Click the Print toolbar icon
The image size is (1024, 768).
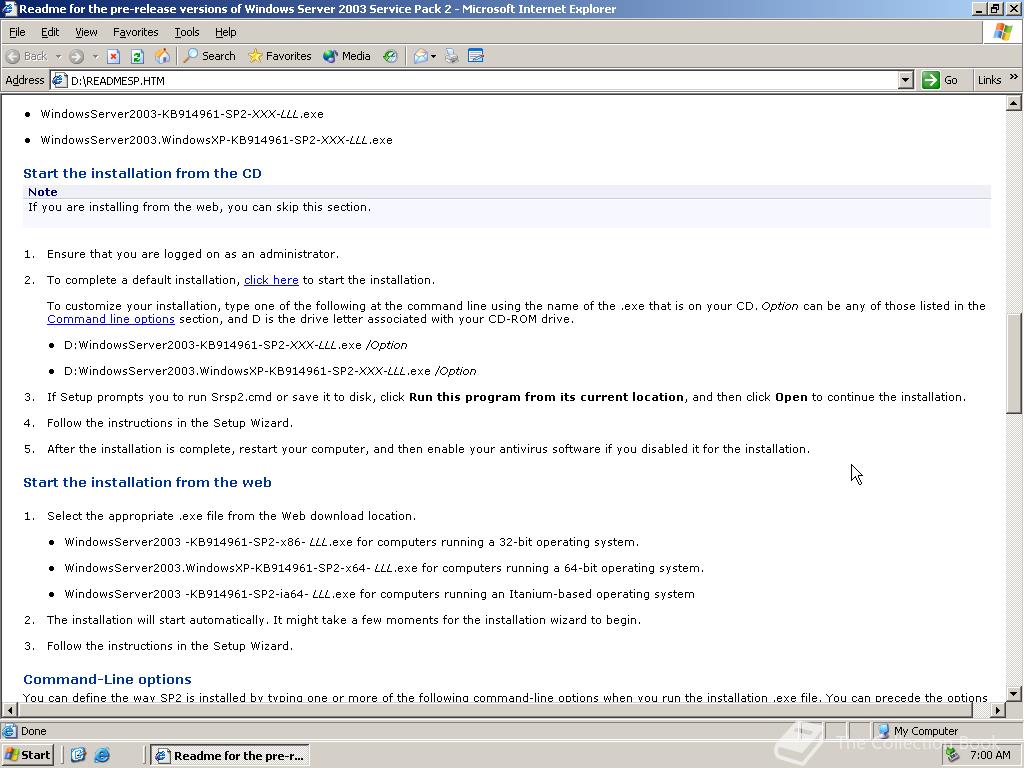pos(451,56)
